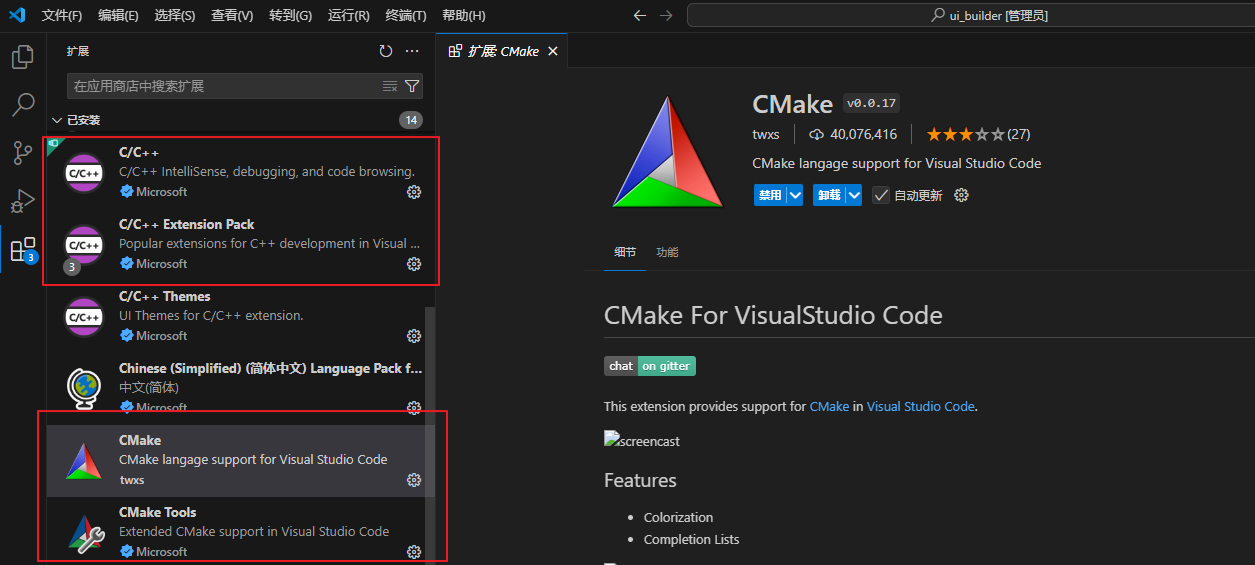Click the 禁用 button
Image resolution: width=1255 pixels, height=565 pixels.
[x=770, y=195]
